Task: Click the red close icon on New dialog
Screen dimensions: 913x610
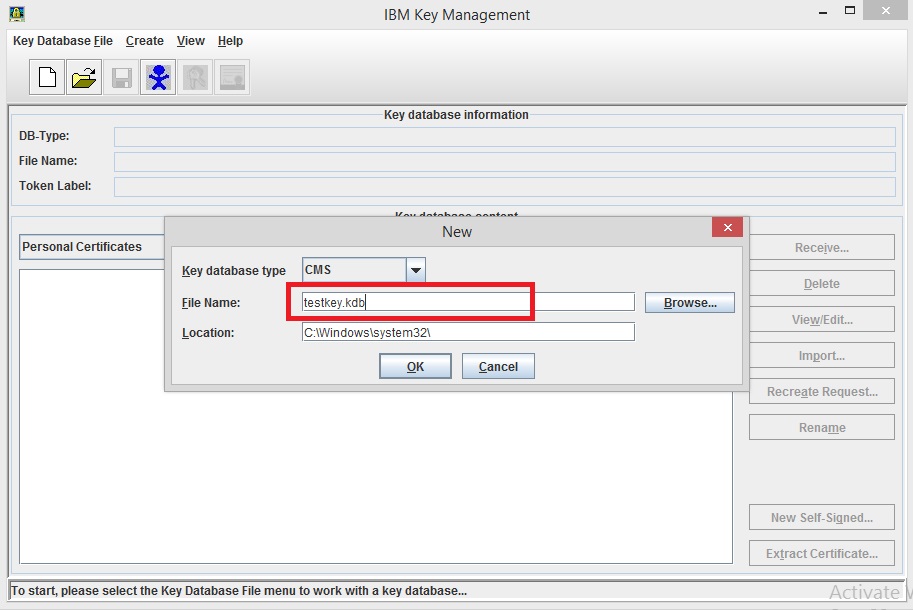Action: (x=727, y=227)
